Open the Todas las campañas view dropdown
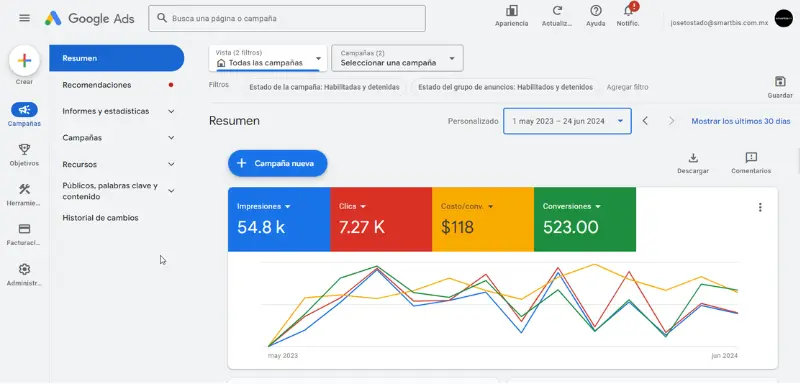The height and width of the screenshot is (384, 800). [268, 58]
